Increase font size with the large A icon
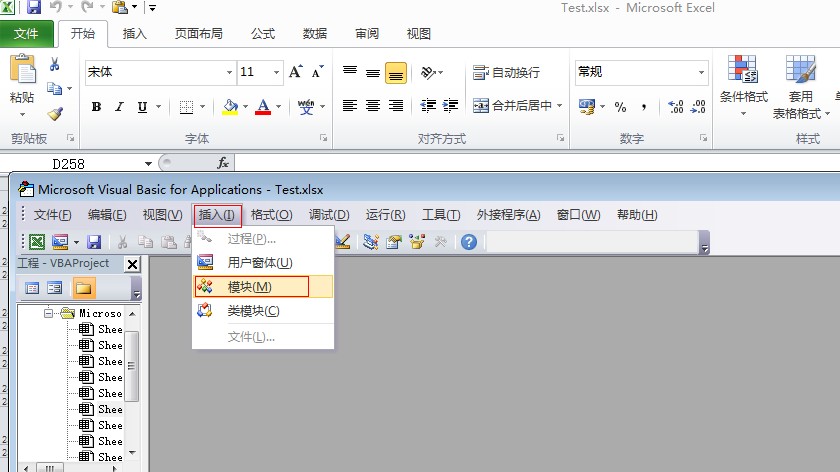 (x=295, y=72)
